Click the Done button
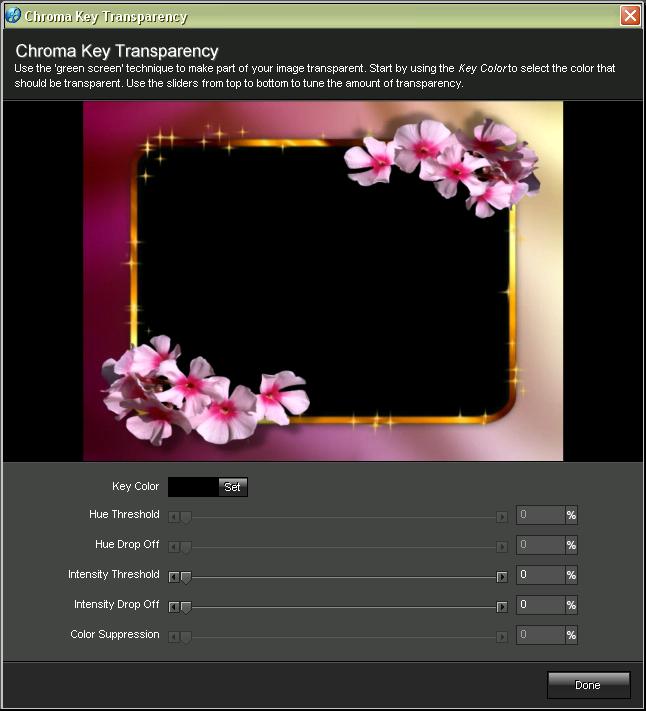Viewport: 646px width, 711px height. tap(588, 685)
